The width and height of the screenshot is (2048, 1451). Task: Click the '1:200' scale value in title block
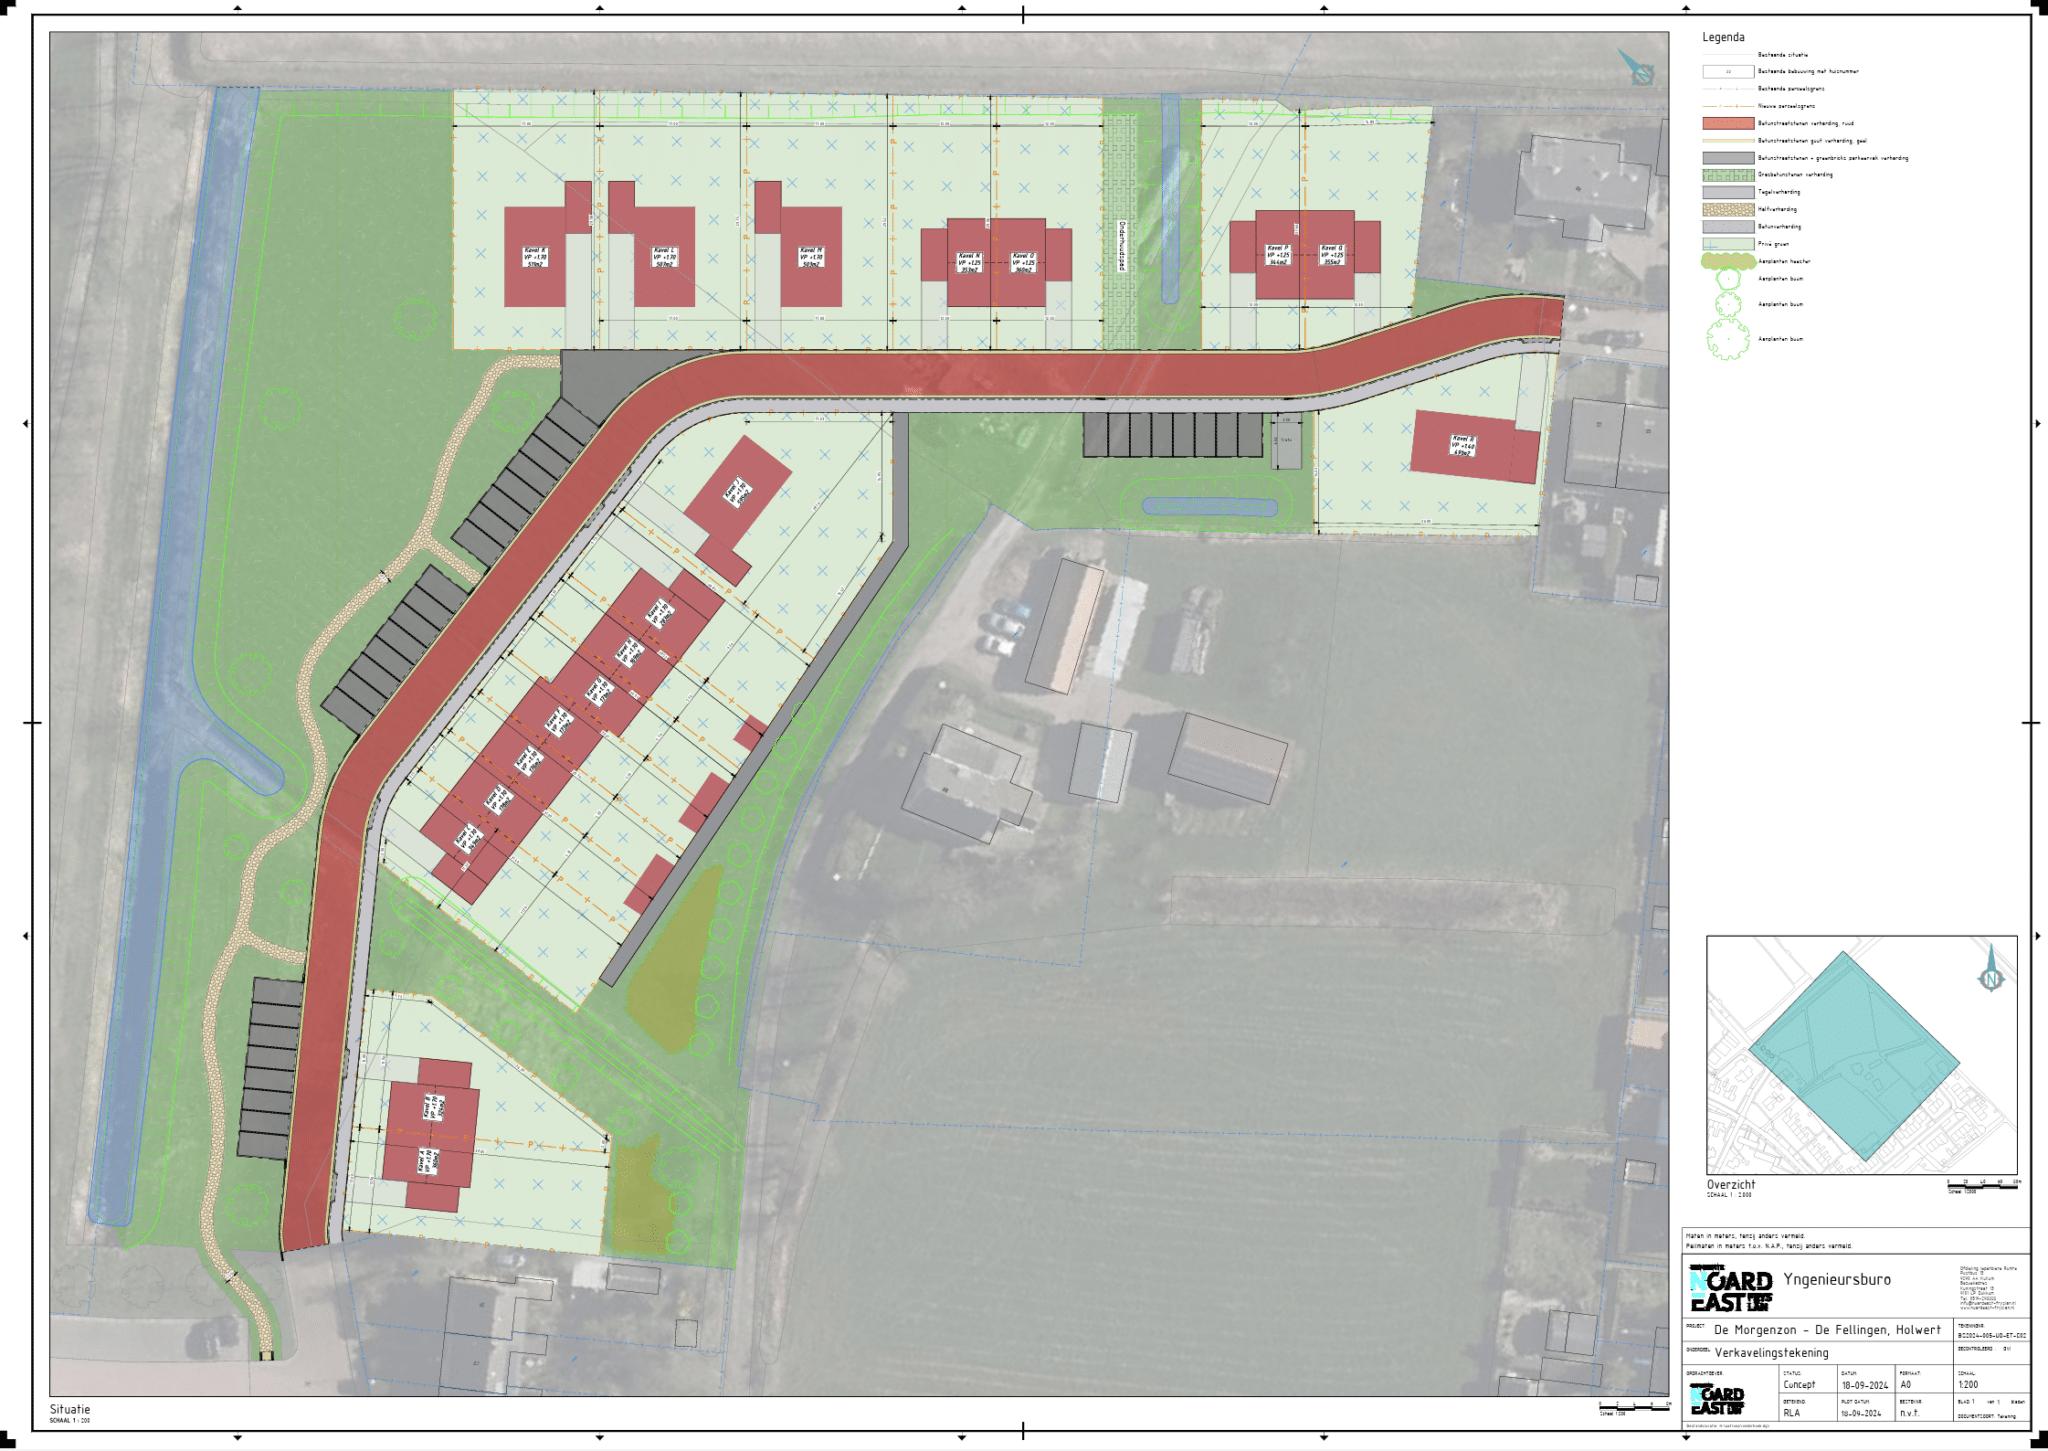click(x=1968, y=1385)
